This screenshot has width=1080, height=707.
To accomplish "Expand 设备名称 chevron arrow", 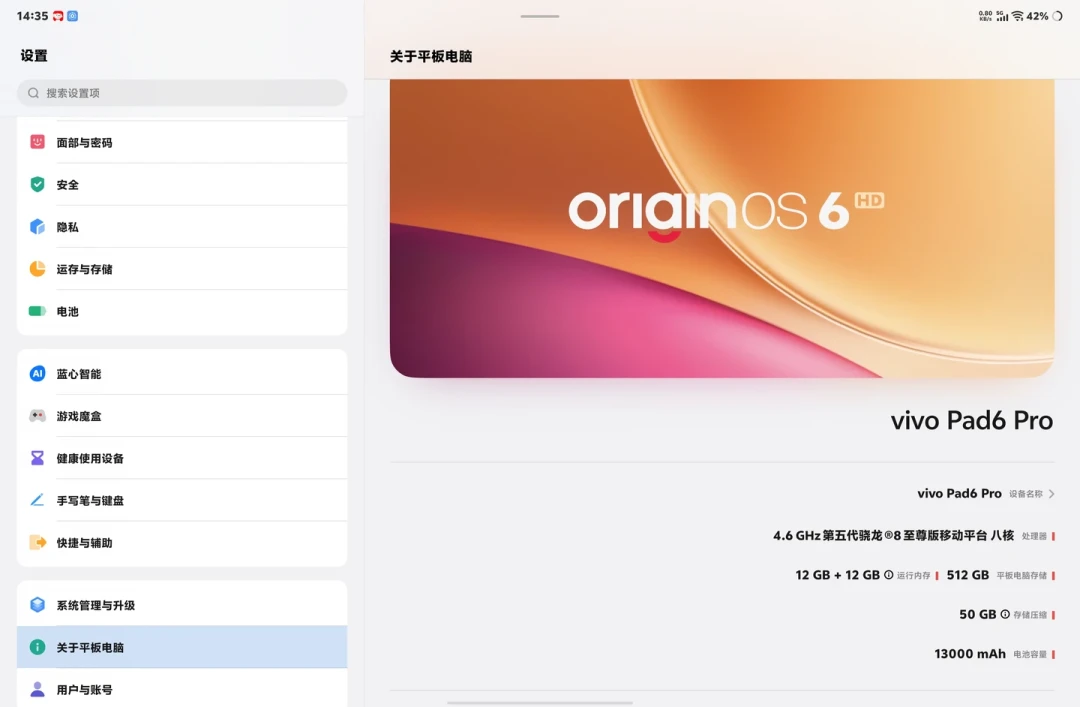I will click(x=1051, y=493).
